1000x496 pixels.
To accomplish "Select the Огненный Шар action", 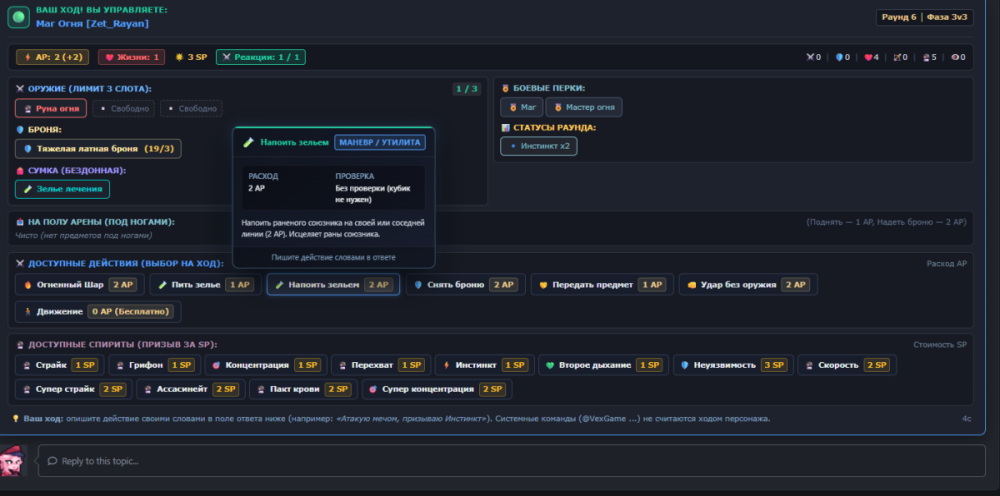I will (80, 284).
